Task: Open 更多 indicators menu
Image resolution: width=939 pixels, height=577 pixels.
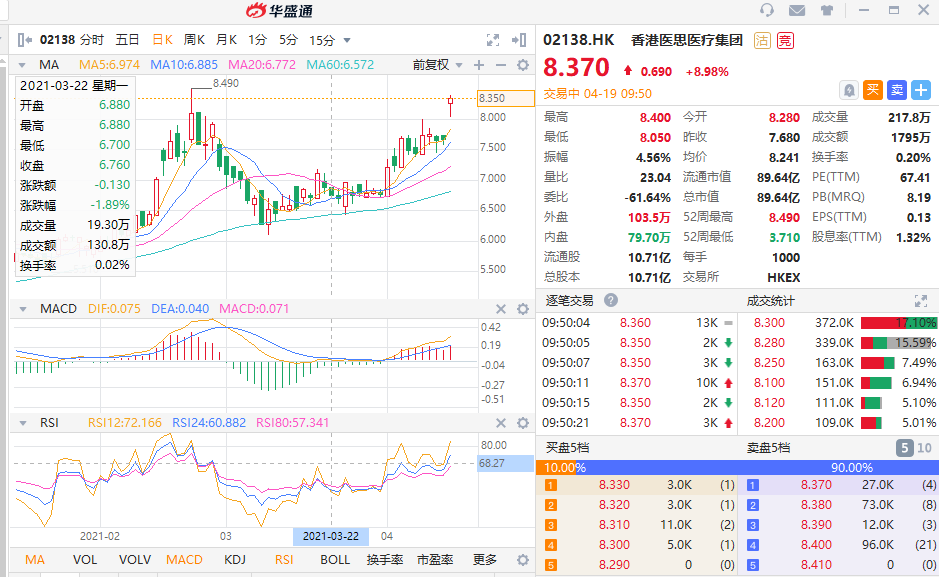Action: coord(484,560)
